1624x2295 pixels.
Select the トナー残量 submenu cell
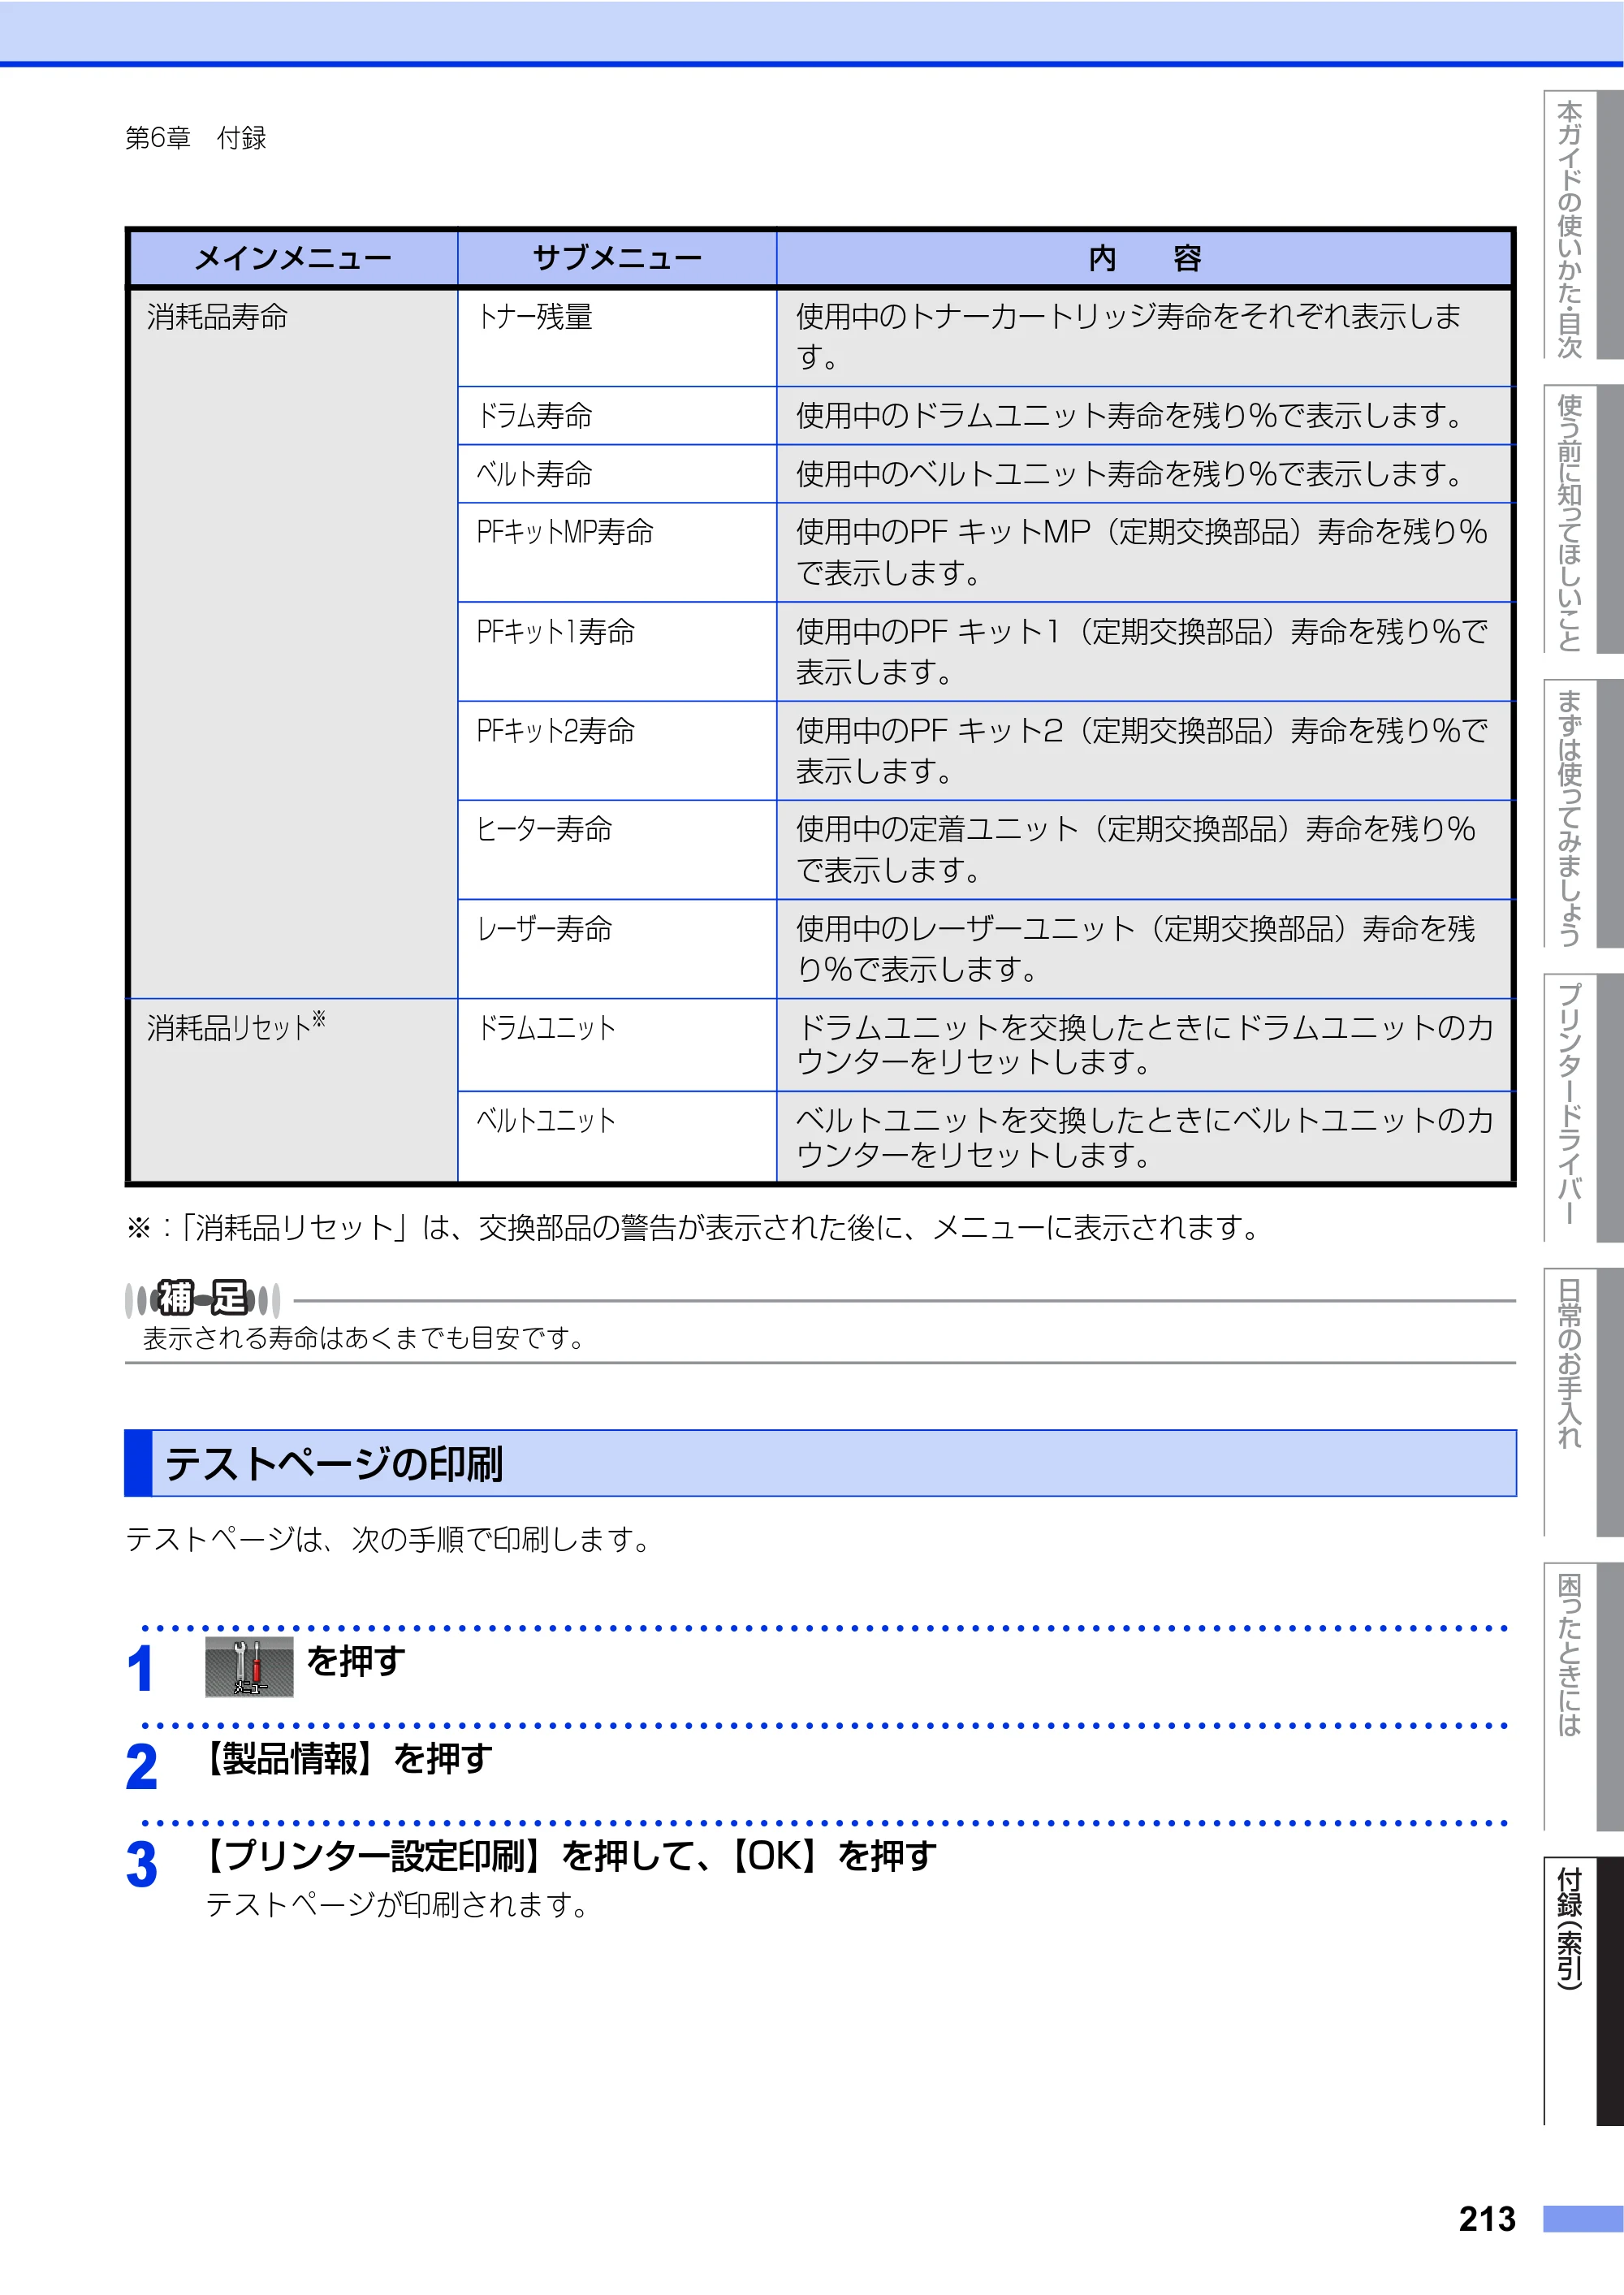coord(617,337)
